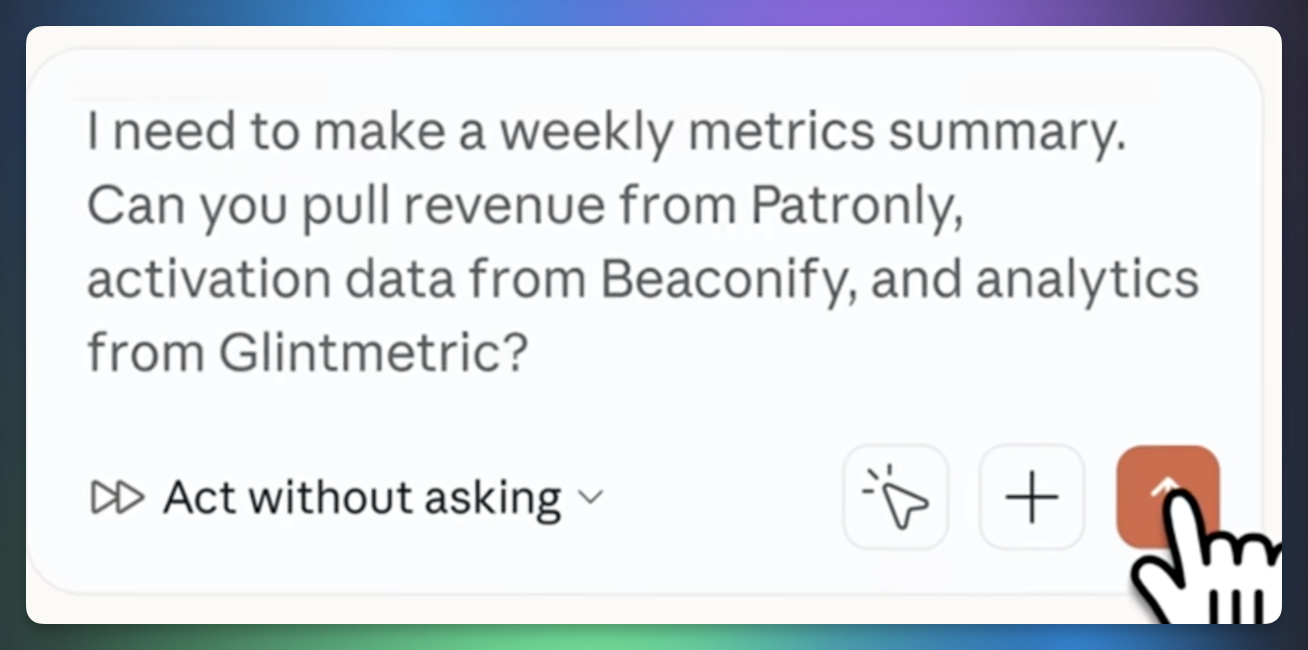Expand the chevron beside 'Act without asking'
Image resolution: width=1308 pixels, height=650 pixels.
coord(592,497)
